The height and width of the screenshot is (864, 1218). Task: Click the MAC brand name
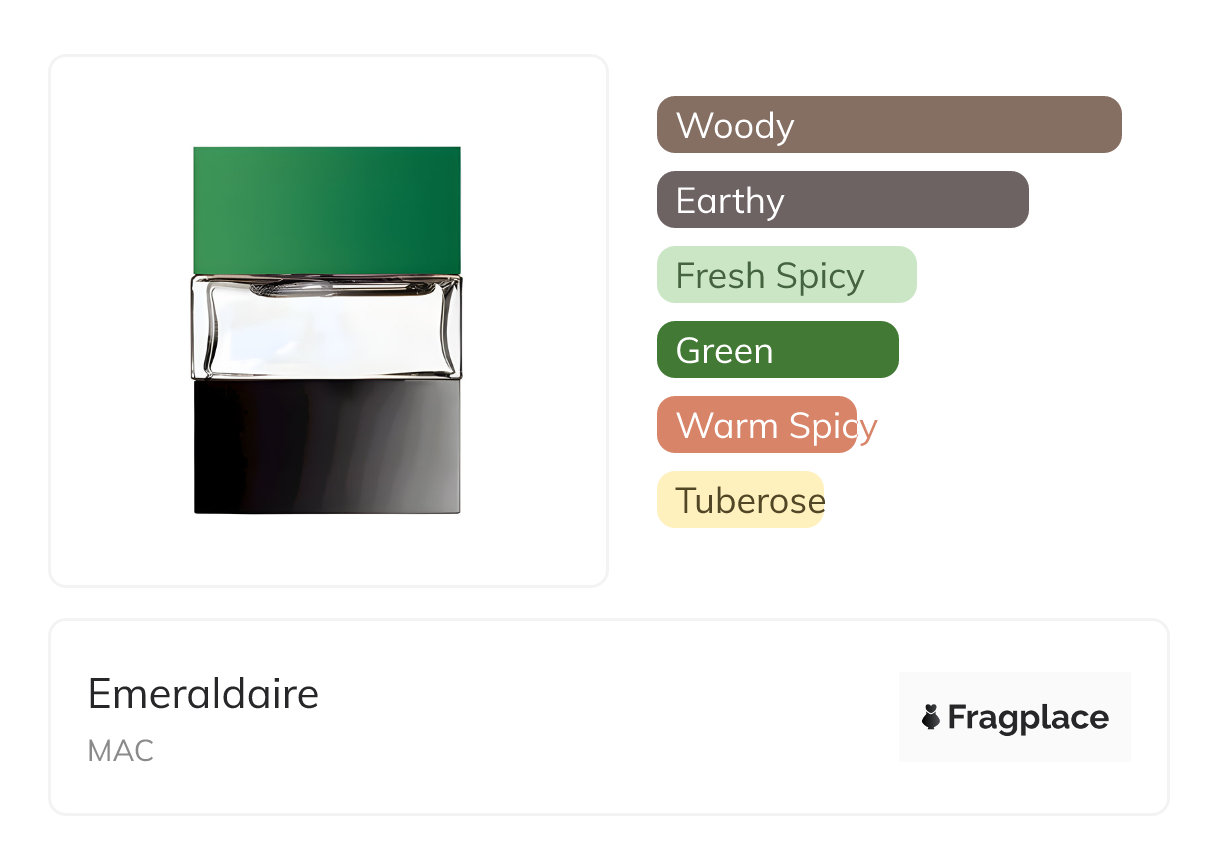(120, 751)
